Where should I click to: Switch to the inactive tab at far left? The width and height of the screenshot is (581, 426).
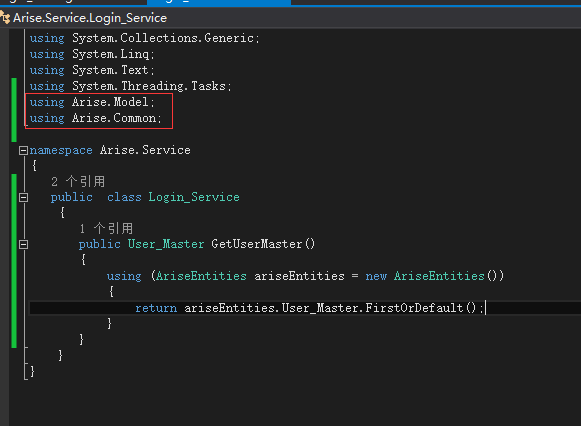(73, 2)
